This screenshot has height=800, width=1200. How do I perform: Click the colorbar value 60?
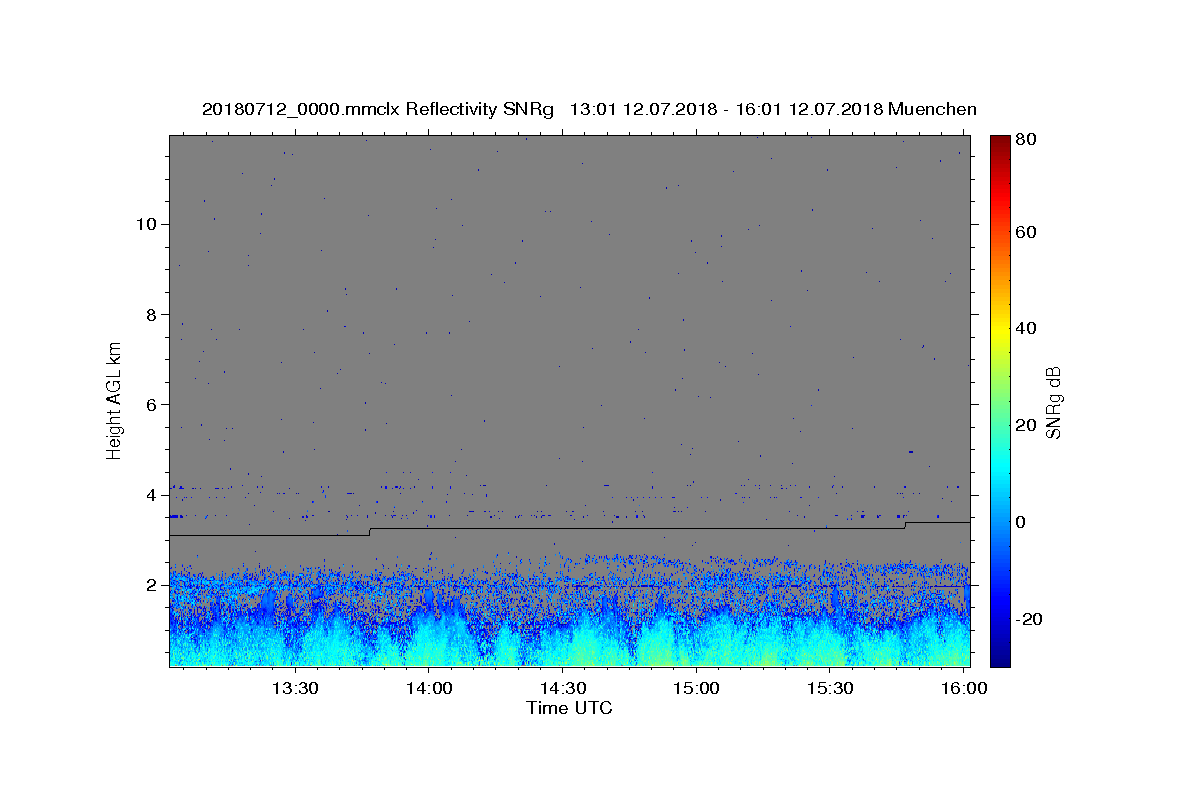1026,232
